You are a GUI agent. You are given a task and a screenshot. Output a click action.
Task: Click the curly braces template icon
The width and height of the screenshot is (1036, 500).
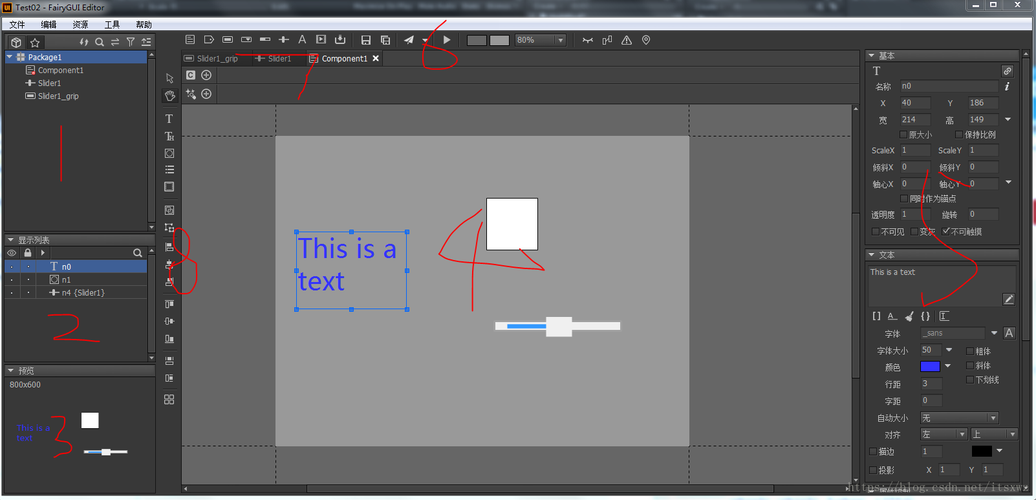(926, 316)
